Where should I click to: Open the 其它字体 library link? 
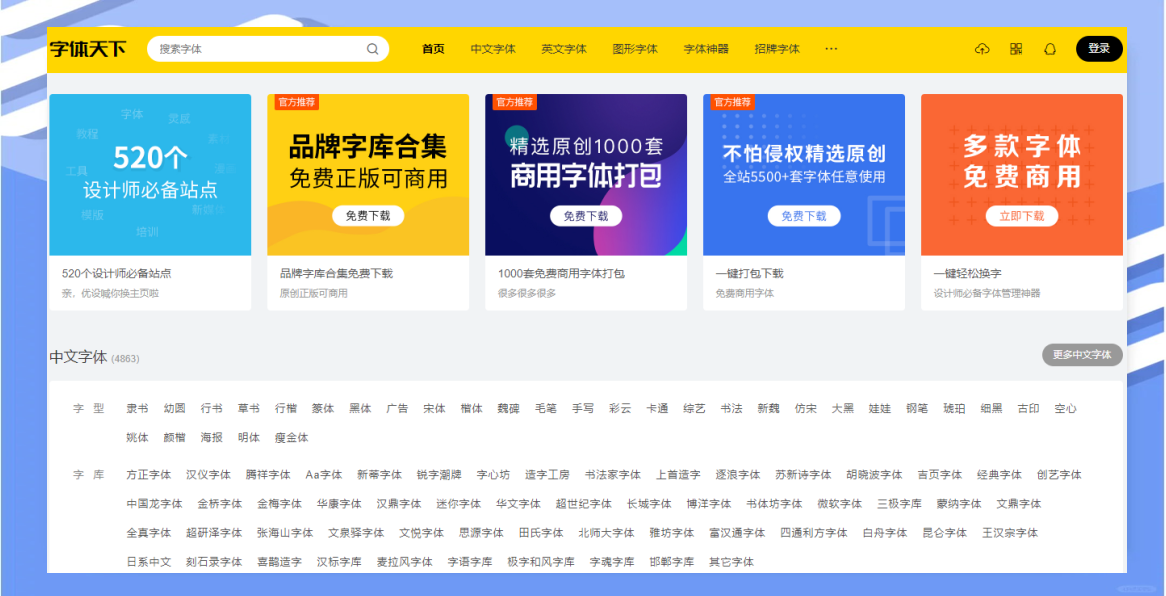(x=731, y=562)
